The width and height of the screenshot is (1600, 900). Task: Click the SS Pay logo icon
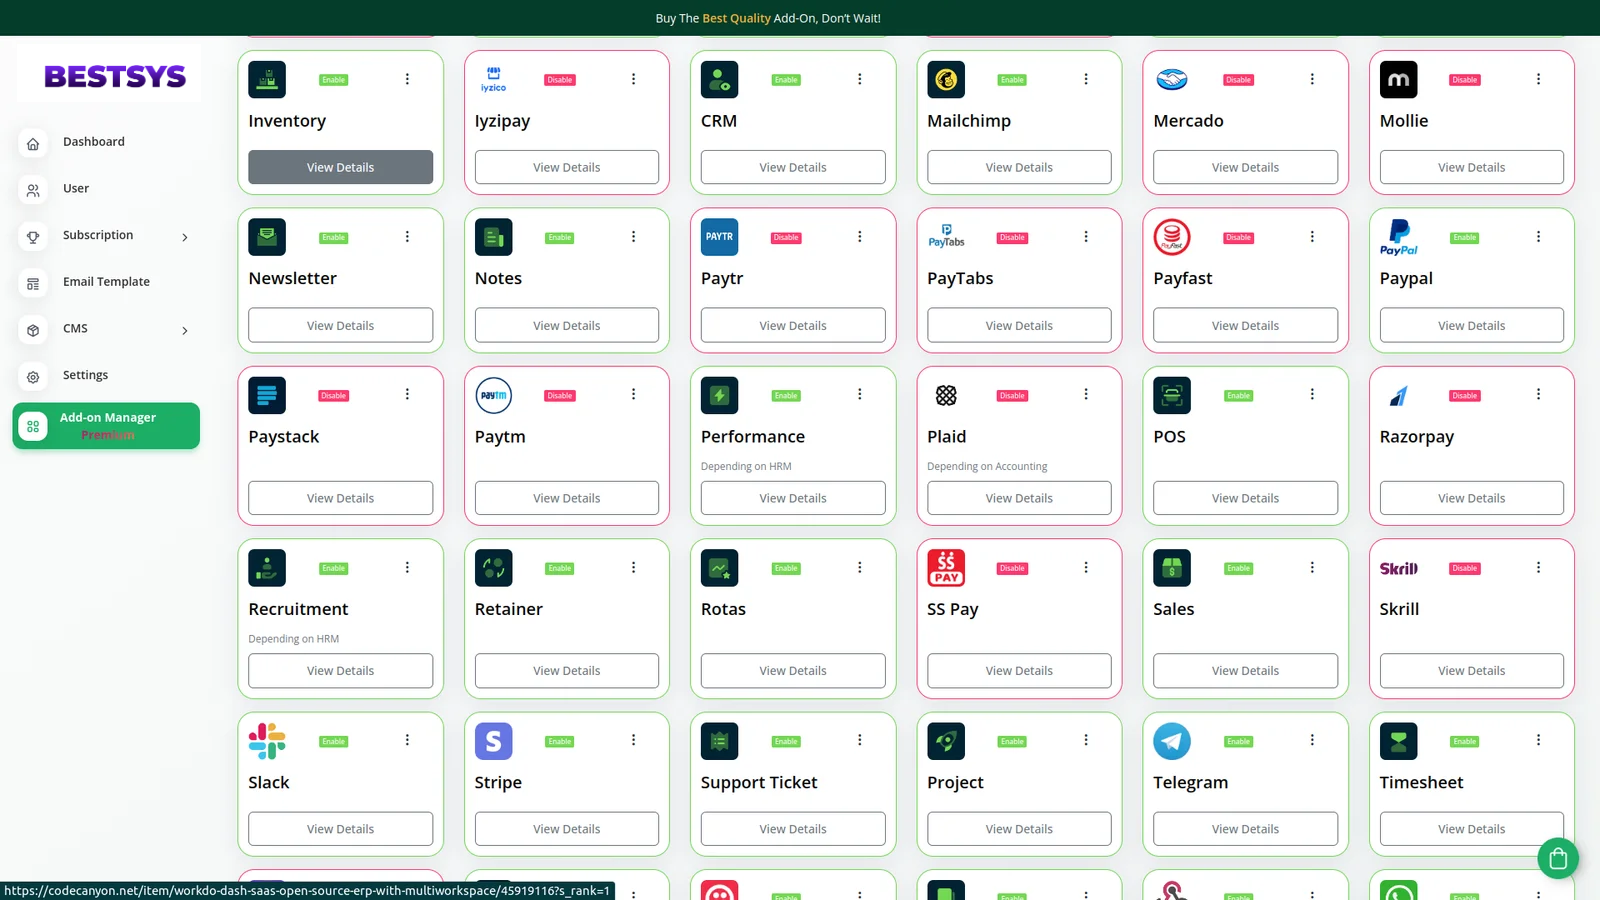point(945,568)
